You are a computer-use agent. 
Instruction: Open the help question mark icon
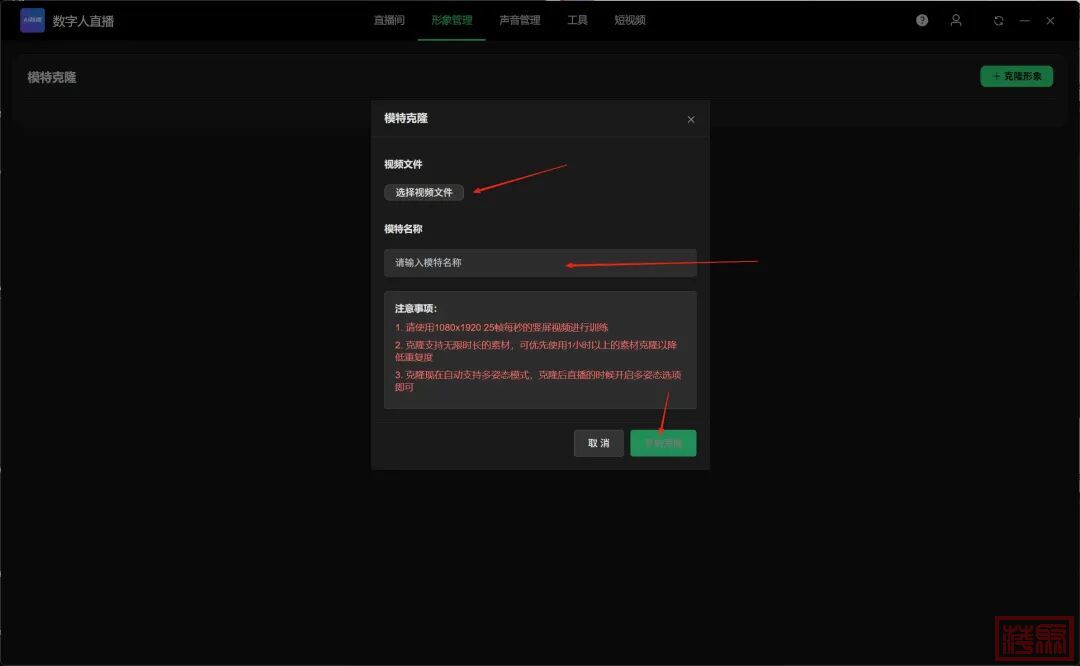tap(922, 21)
